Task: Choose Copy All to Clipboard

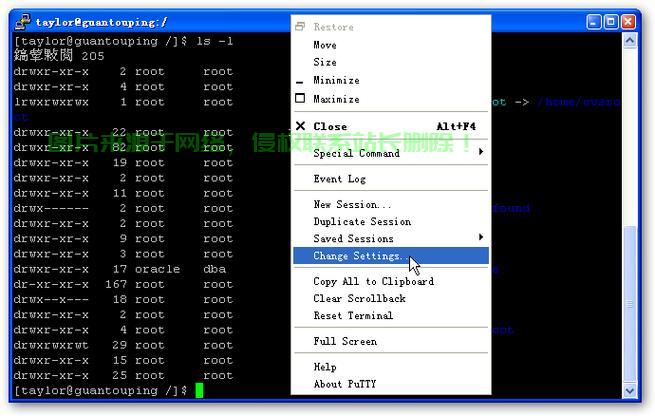Action: point(391,282)
